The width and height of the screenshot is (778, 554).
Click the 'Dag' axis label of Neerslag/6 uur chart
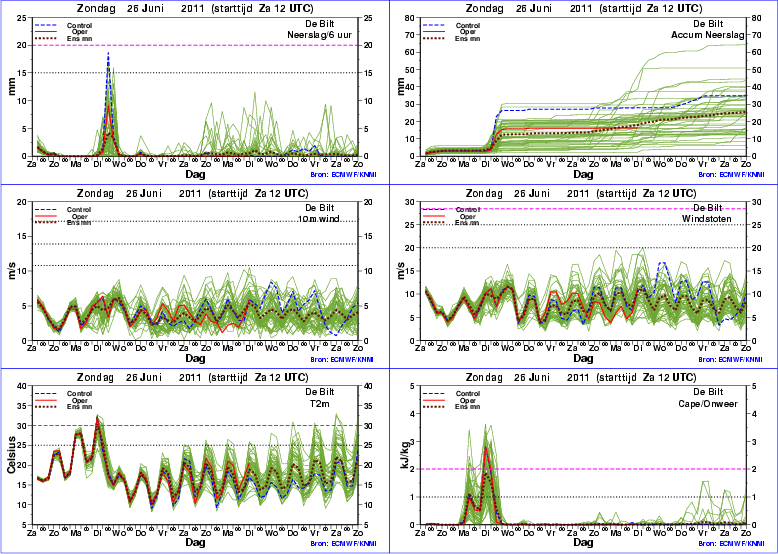click(x=195, y=174)
